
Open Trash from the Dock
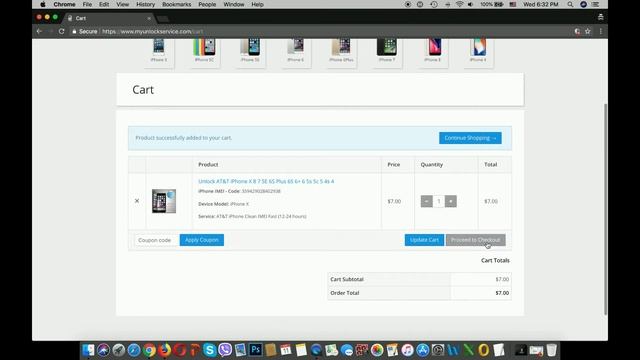[551, 350]
